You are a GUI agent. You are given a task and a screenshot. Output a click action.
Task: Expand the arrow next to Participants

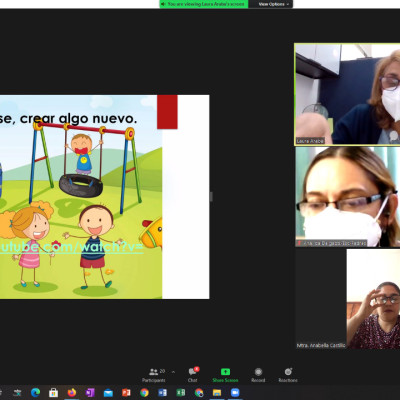[173, 371]
